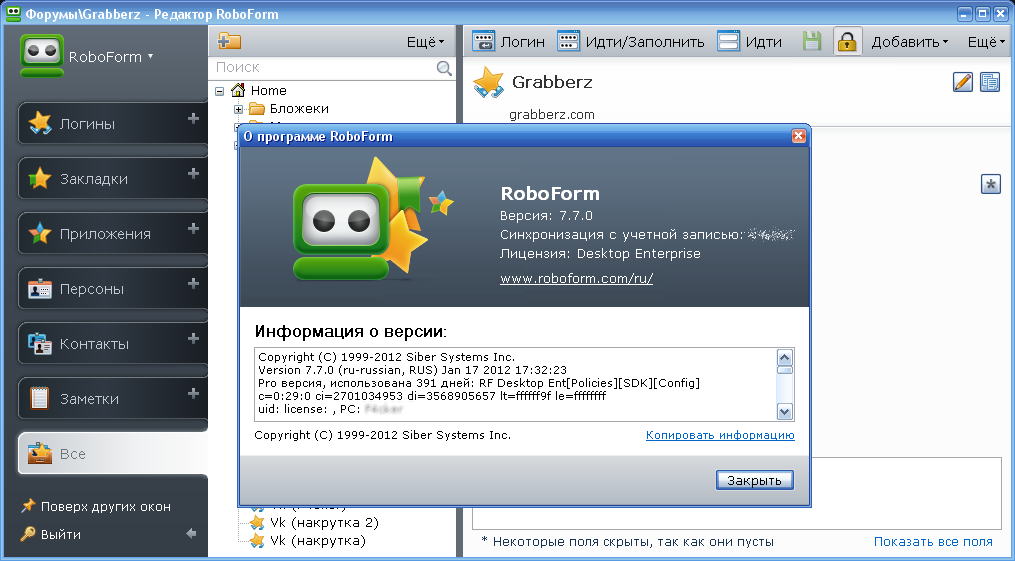The image size is (1015, 561).
Task: Click Идти/Заполнить toolbar button
Action: pyautogui.click(x=630, y=42)
